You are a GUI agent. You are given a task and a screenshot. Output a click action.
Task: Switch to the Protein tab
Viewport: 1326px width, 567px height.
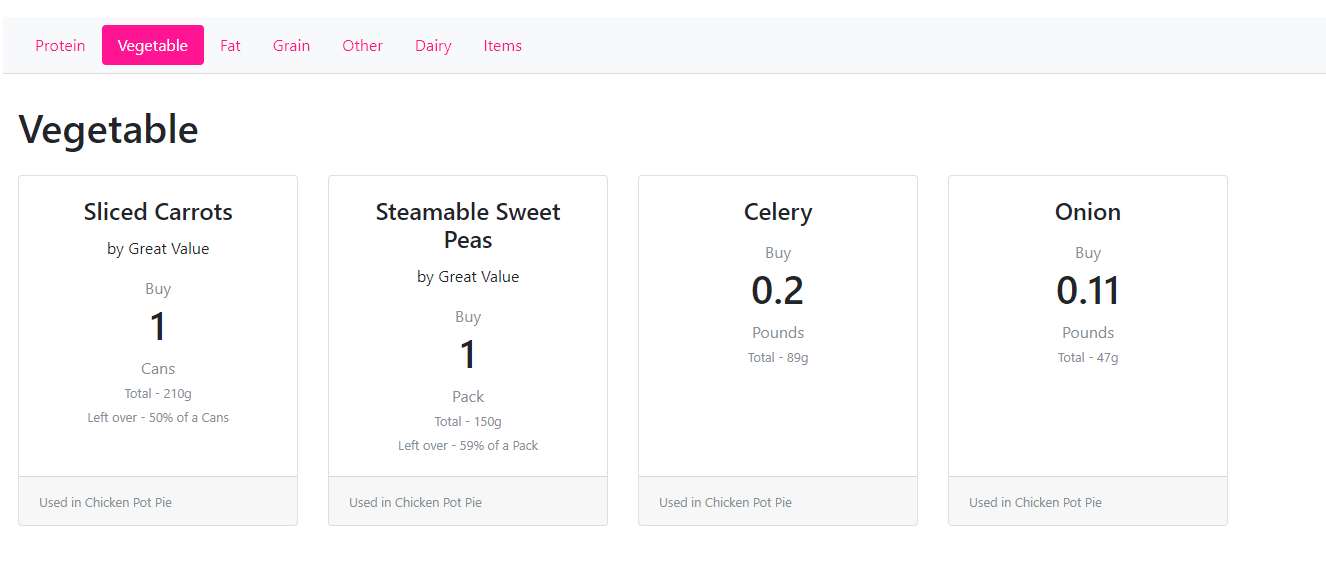[x=60, y=46]
